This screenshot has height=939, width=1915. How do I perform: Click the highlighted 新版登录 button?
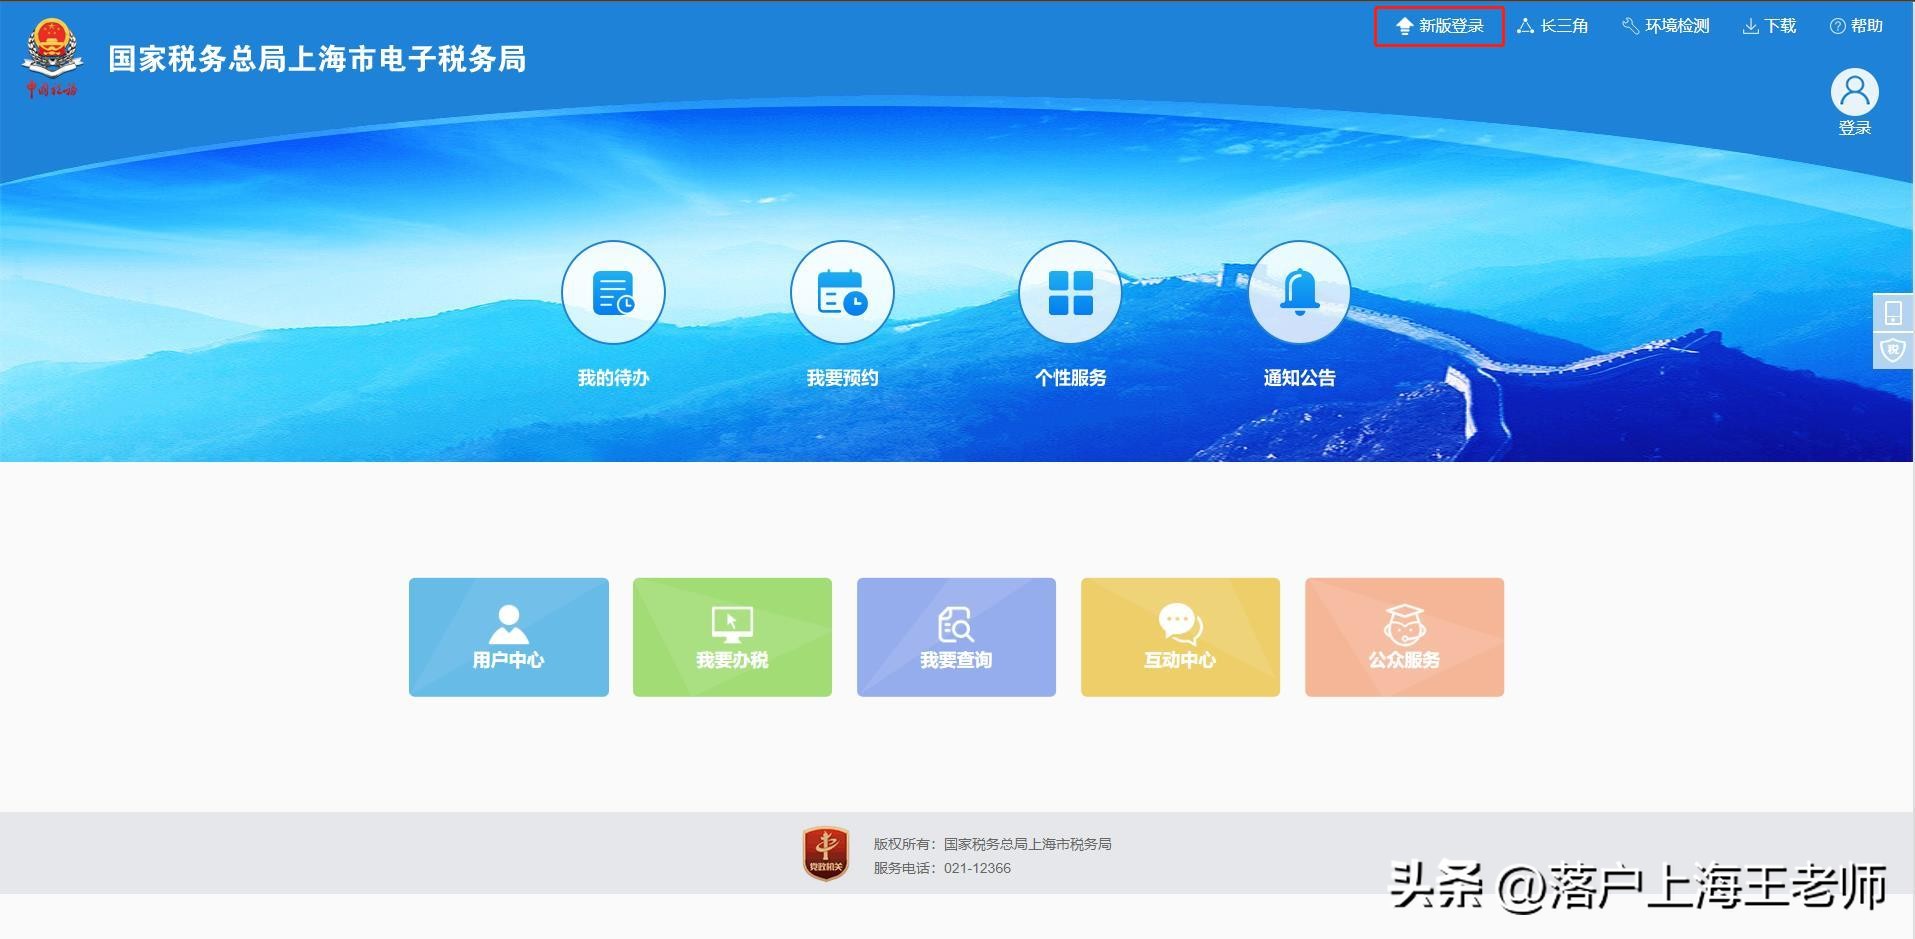pos(1440,25)
